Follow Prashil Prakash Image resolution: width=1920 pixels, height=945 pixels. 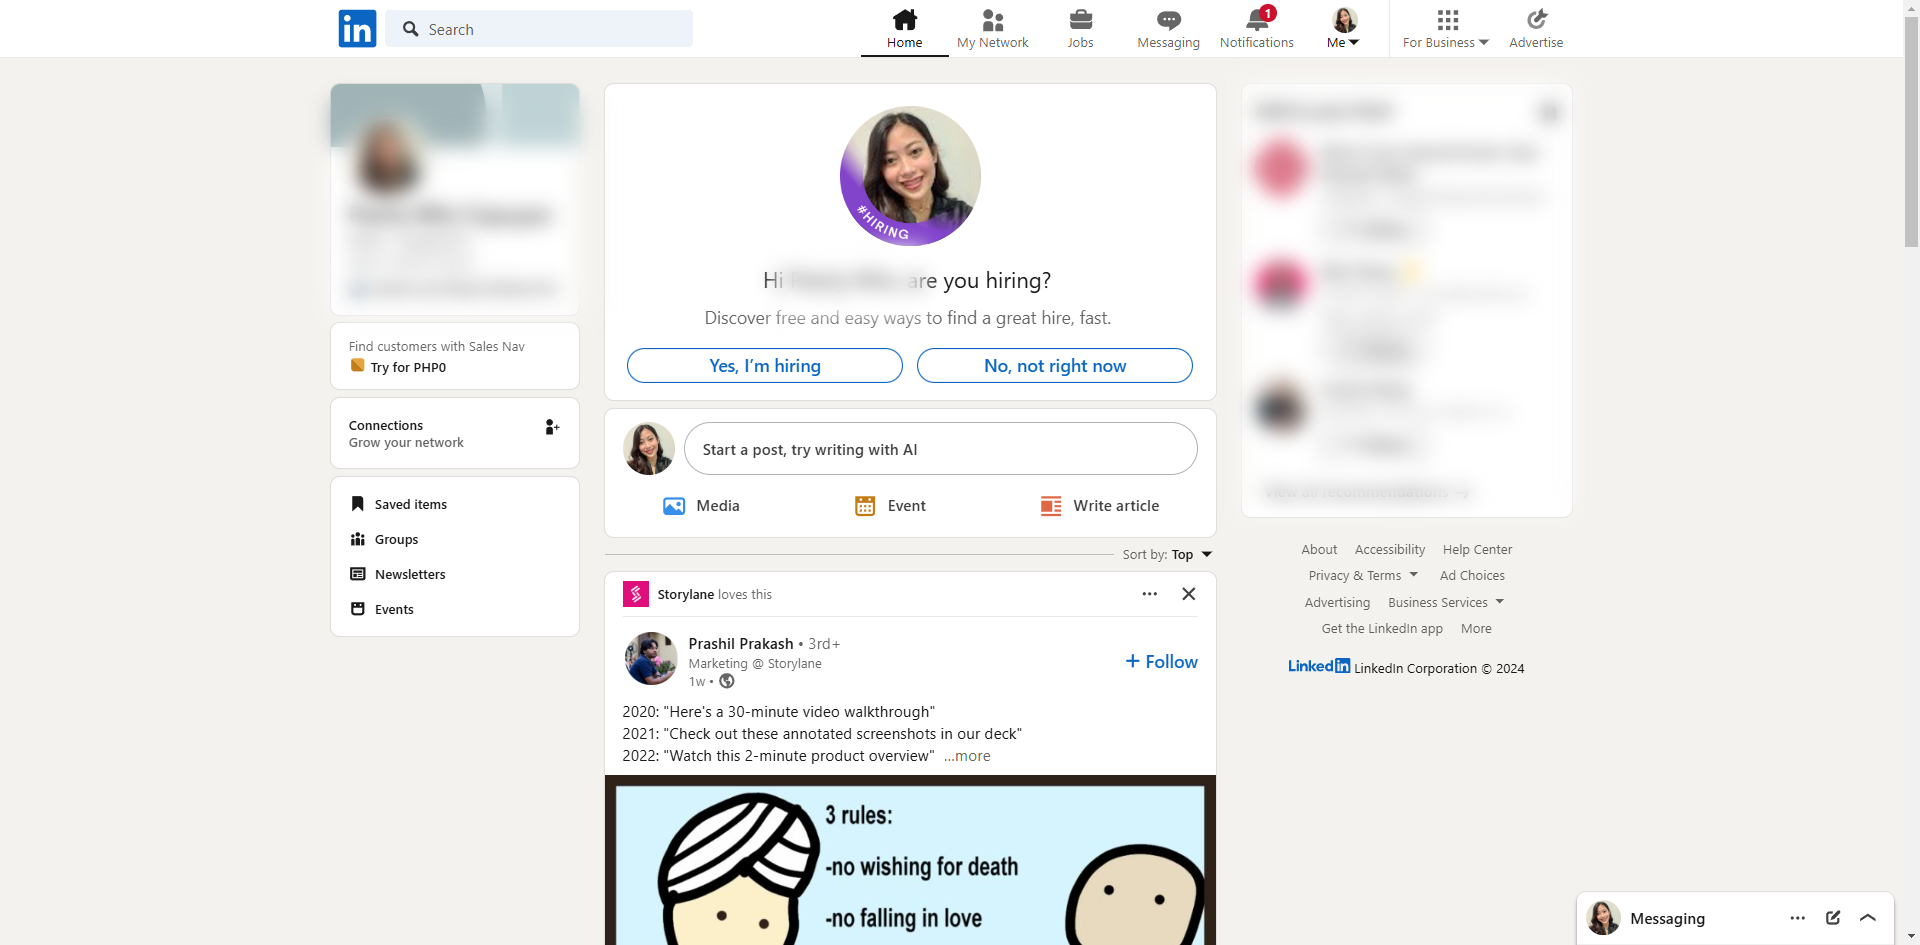pos(1162,662)
